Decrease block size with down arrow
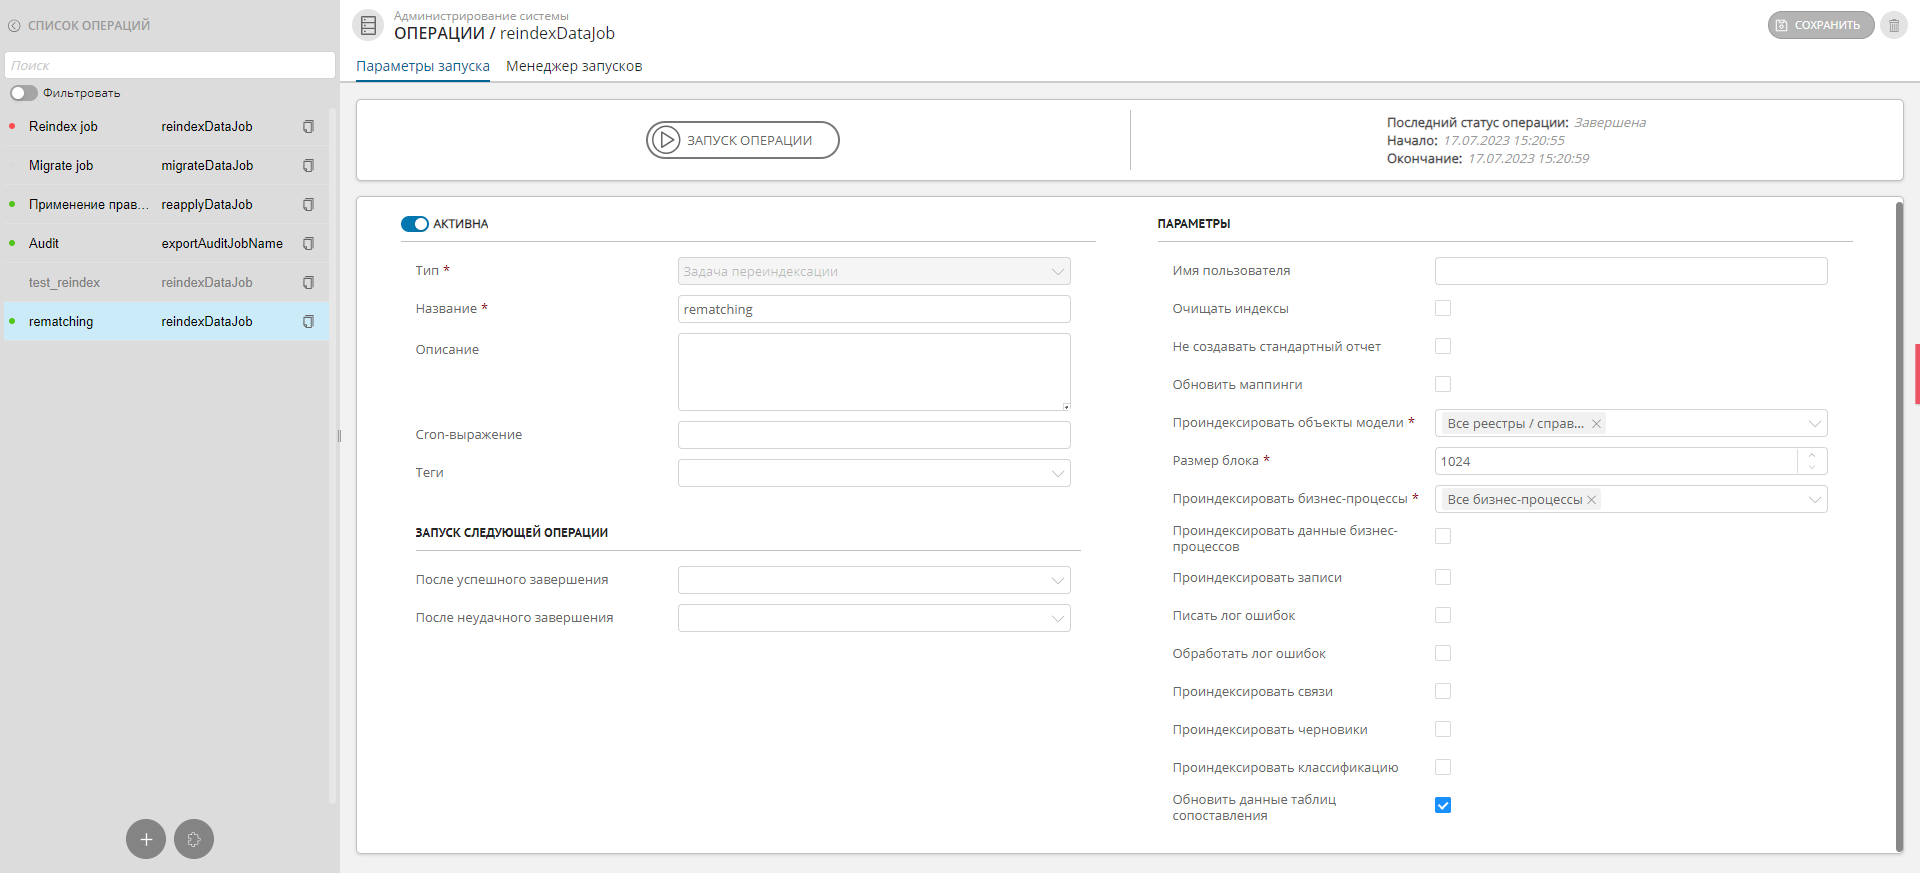 [1812, 467]
